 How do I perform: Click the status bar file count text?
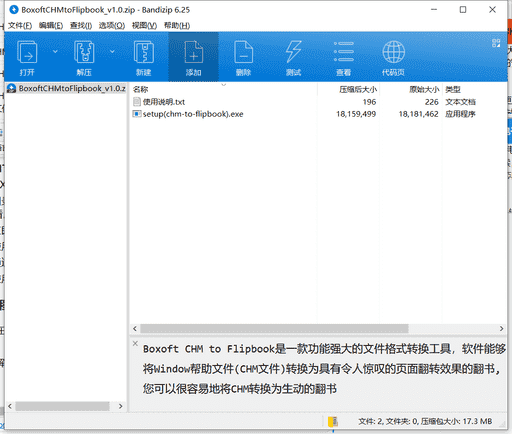[x=425, y=422]
